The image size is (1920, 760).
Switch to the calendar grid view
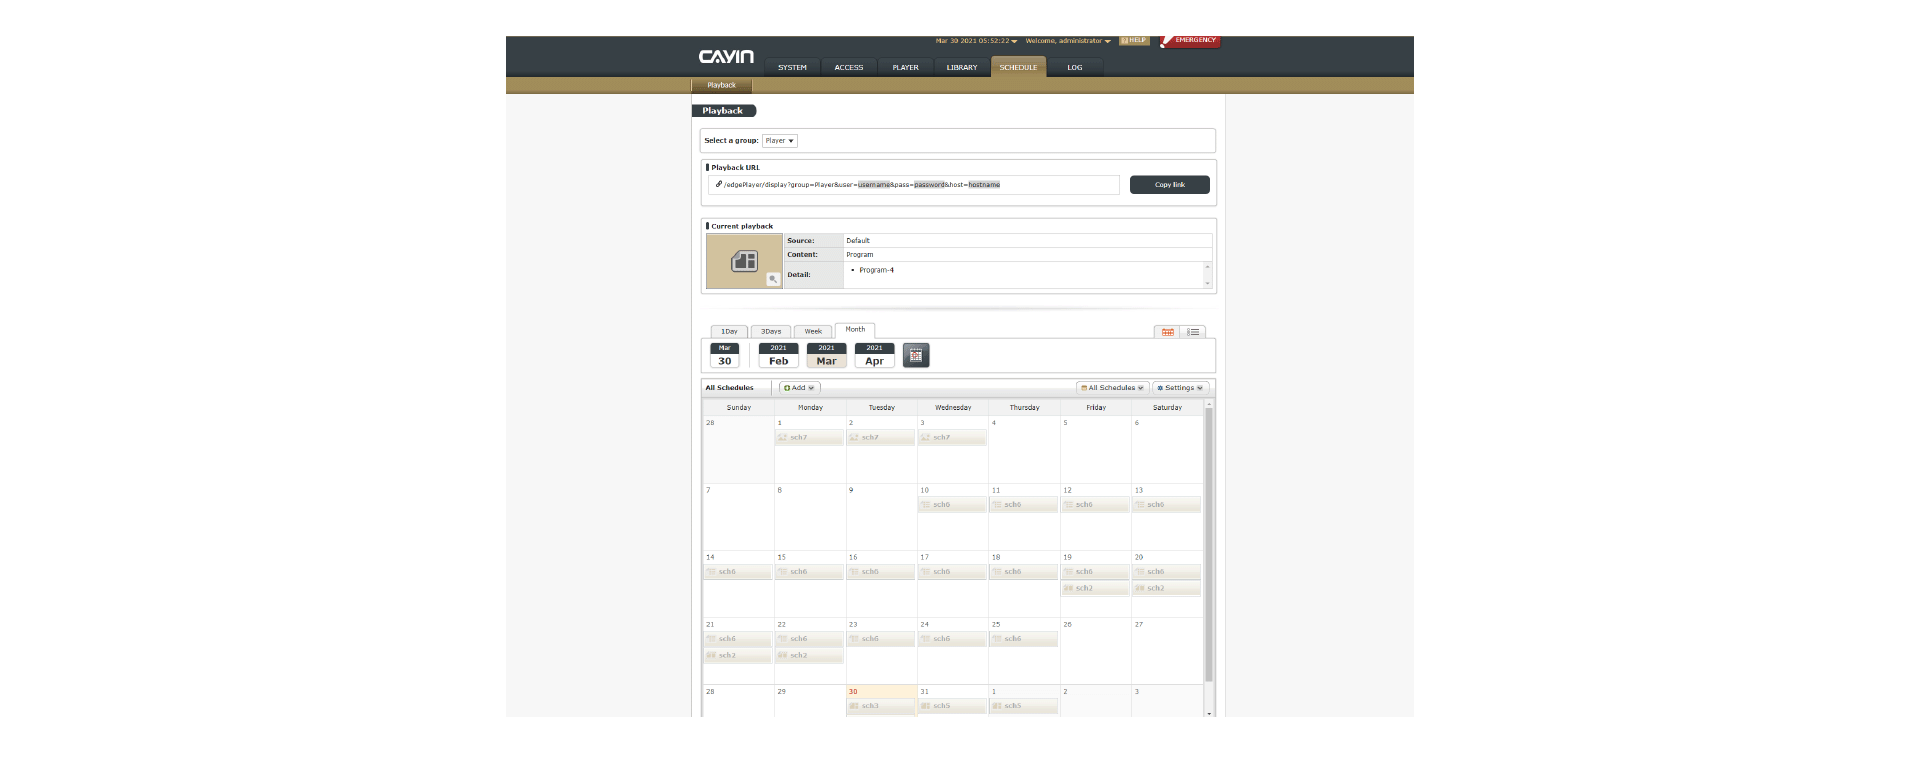coord(1167,332)
